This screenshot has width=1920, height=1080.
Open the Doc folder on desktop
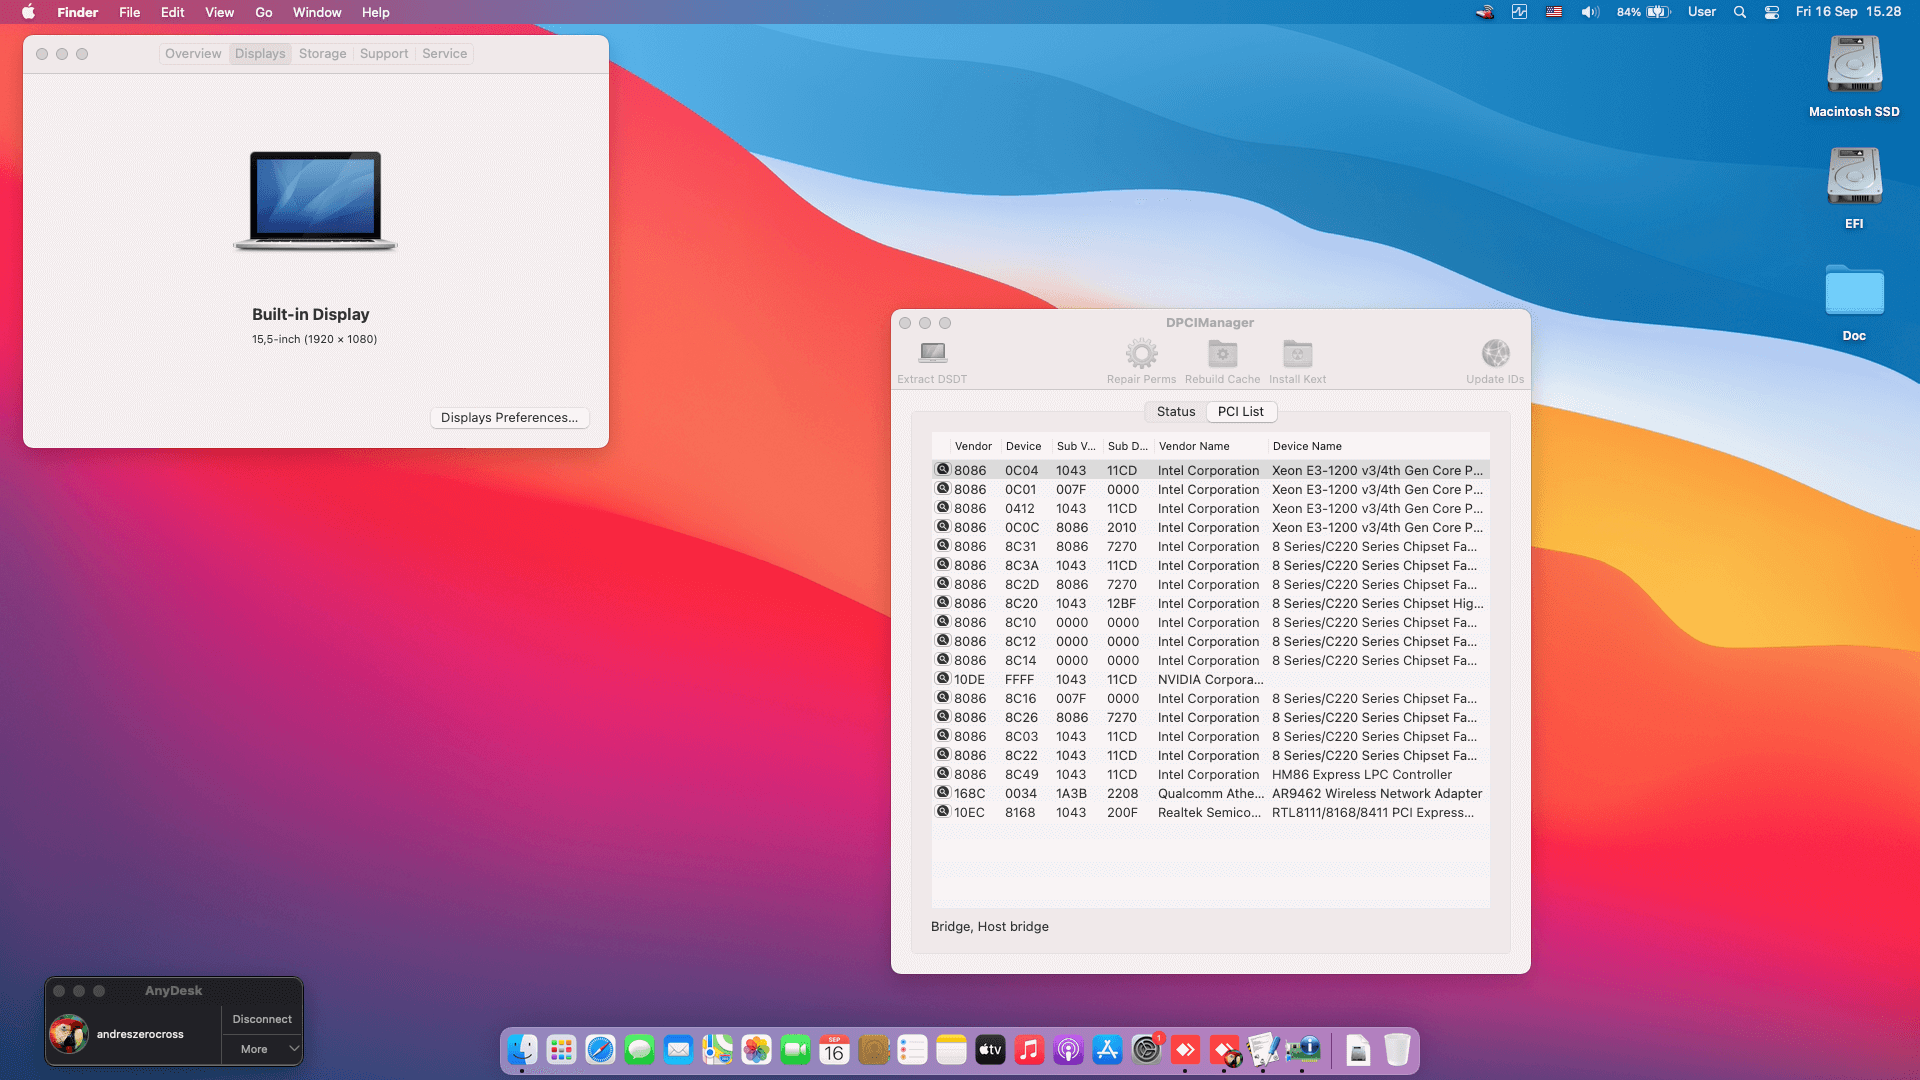[1854, 293]
